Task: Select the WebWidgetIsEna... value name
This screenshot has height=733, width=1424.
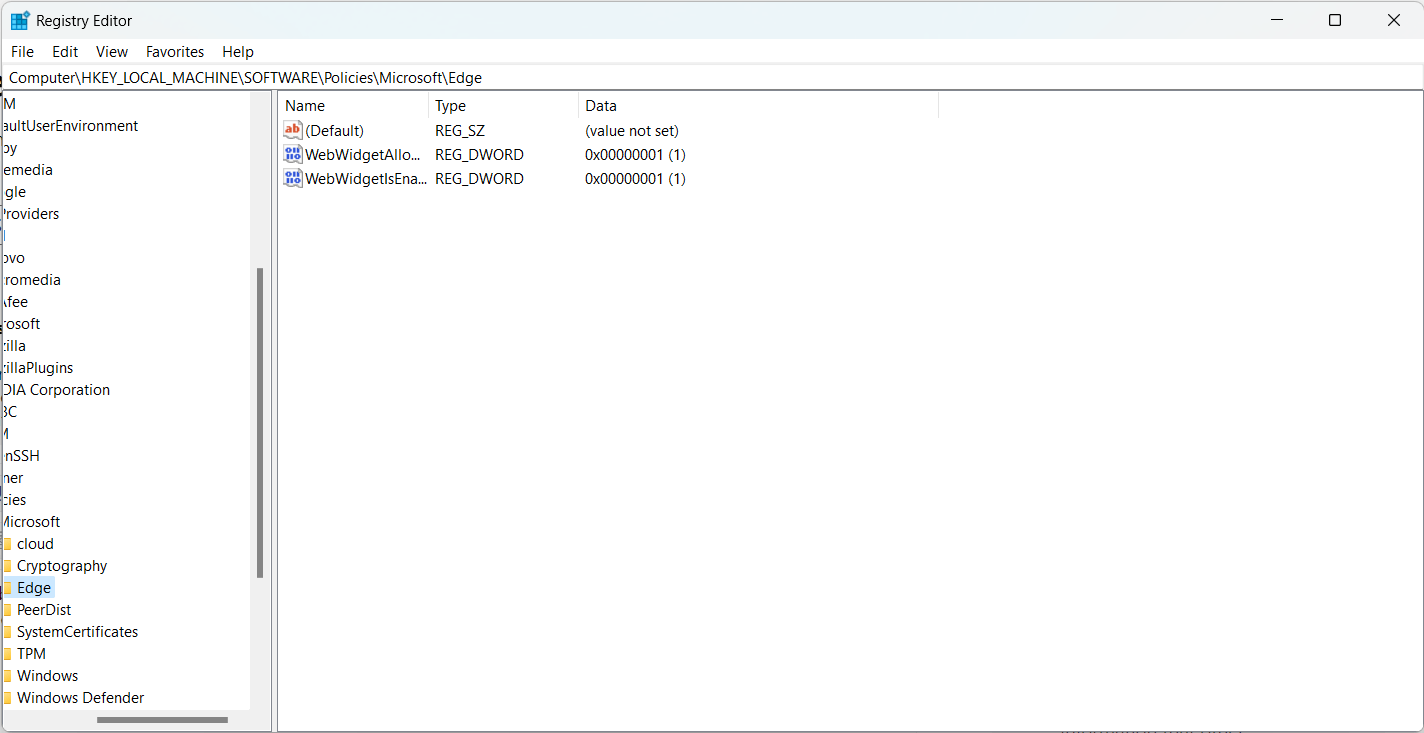Action: coord(366,179)
